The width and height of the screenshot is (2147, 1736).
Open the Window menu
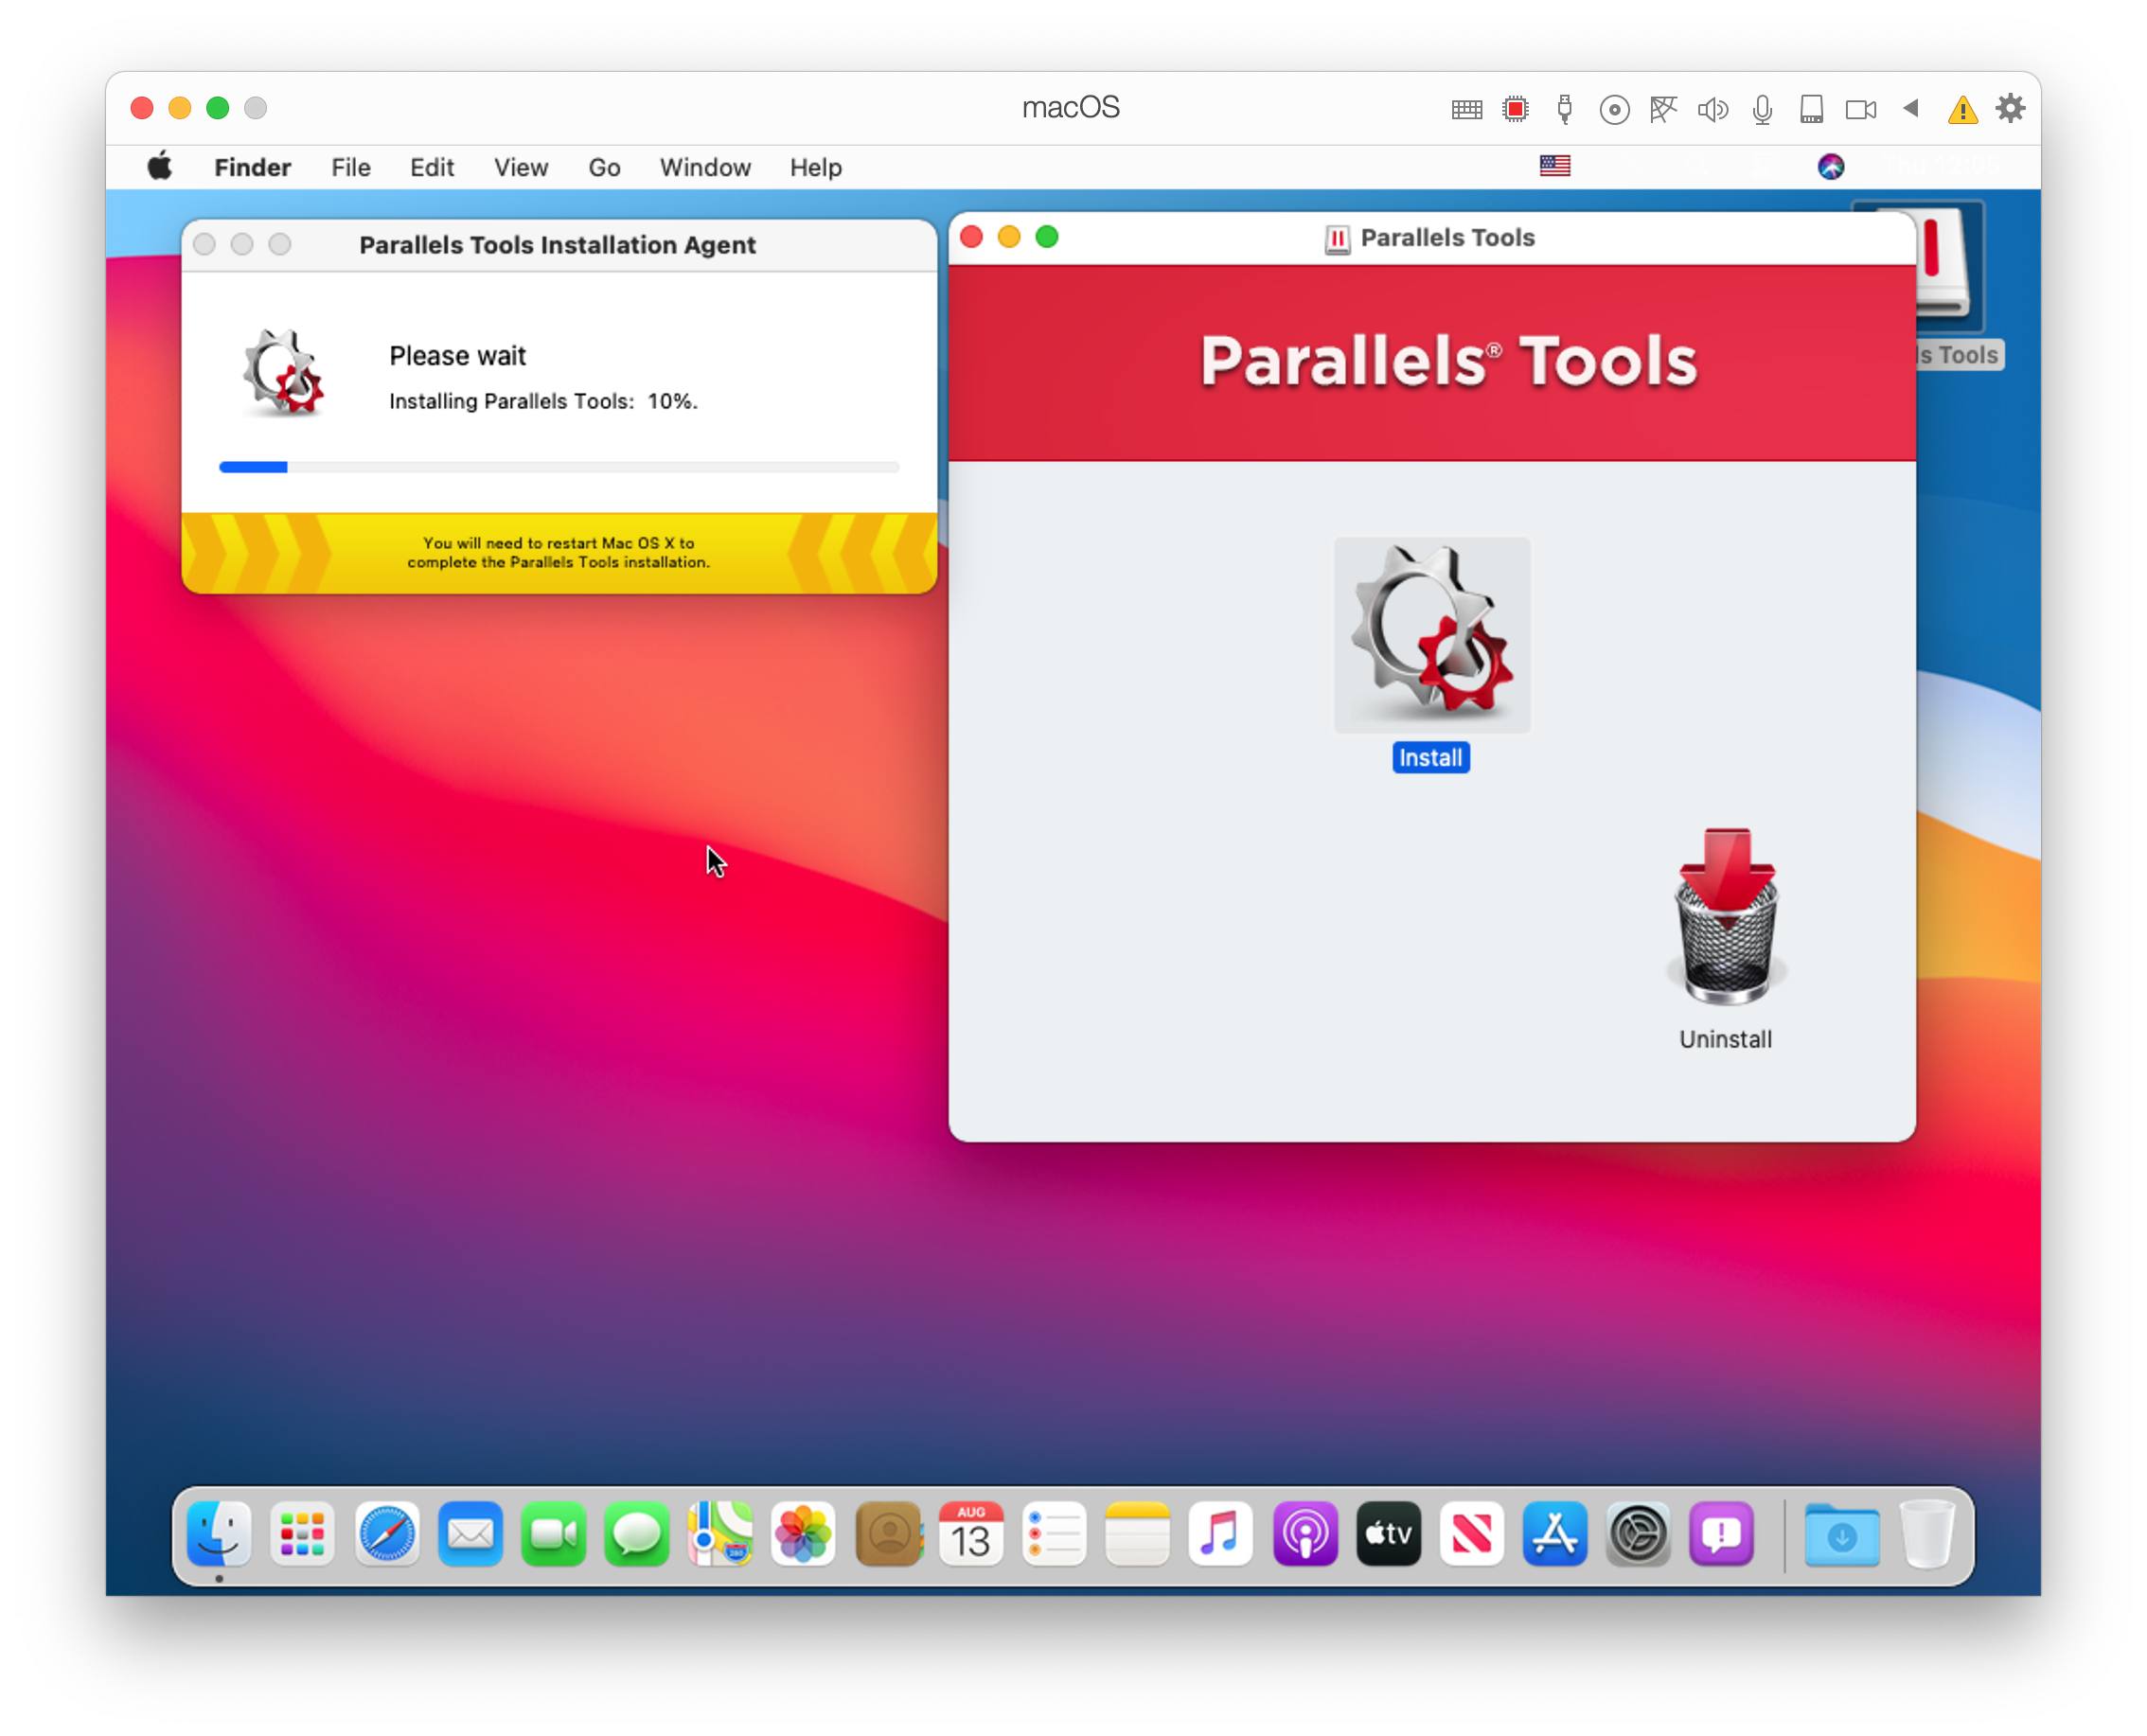coord(704,167)
